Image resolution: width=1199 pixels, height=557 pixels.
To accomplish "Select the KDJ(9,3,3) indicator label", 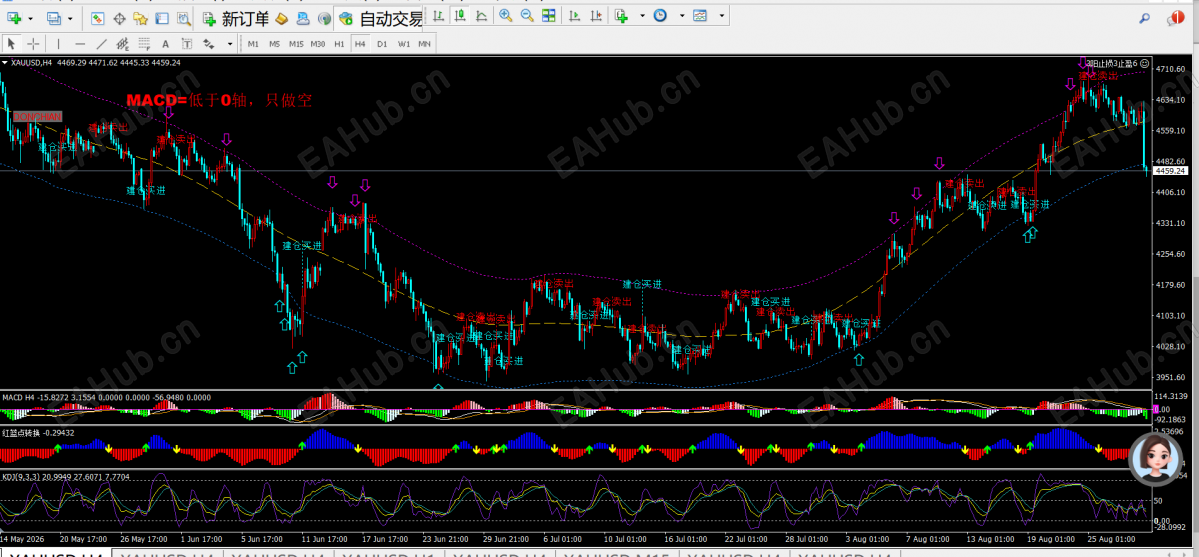I will pyautogui.click(x=21, y=476).
